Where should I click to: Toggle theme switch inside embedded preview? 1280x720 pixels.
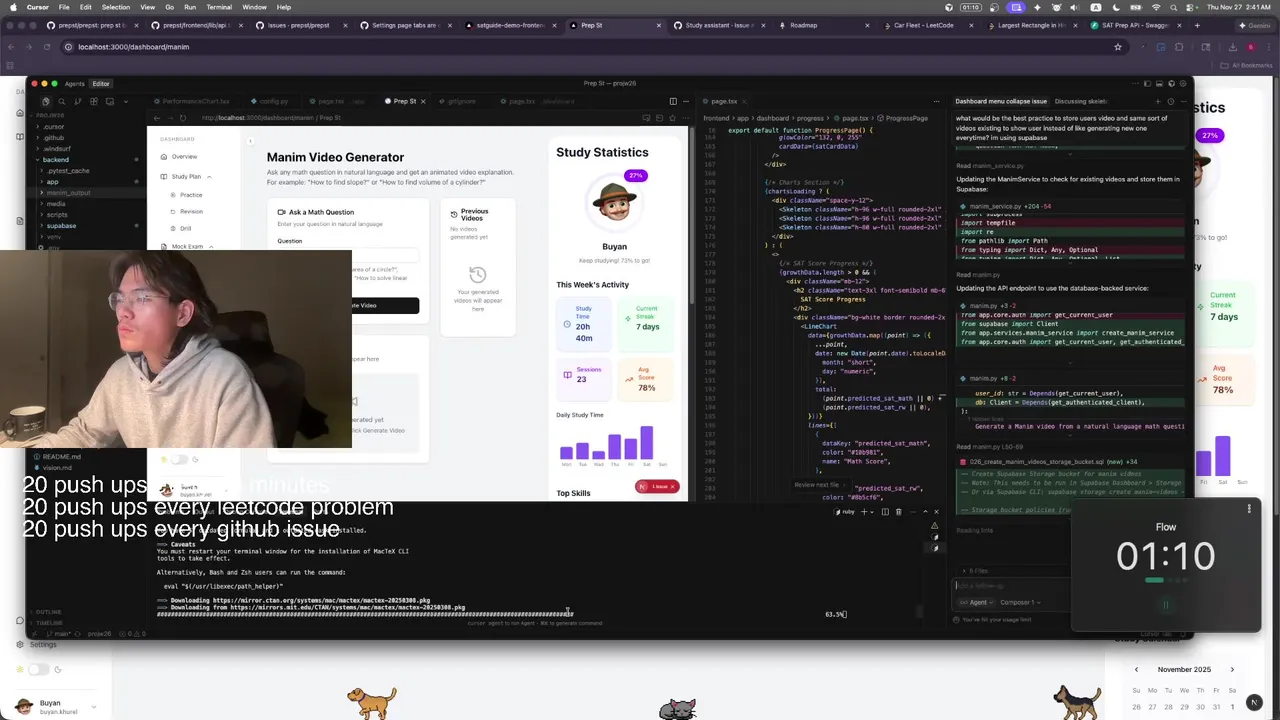(x=180, y=459)
